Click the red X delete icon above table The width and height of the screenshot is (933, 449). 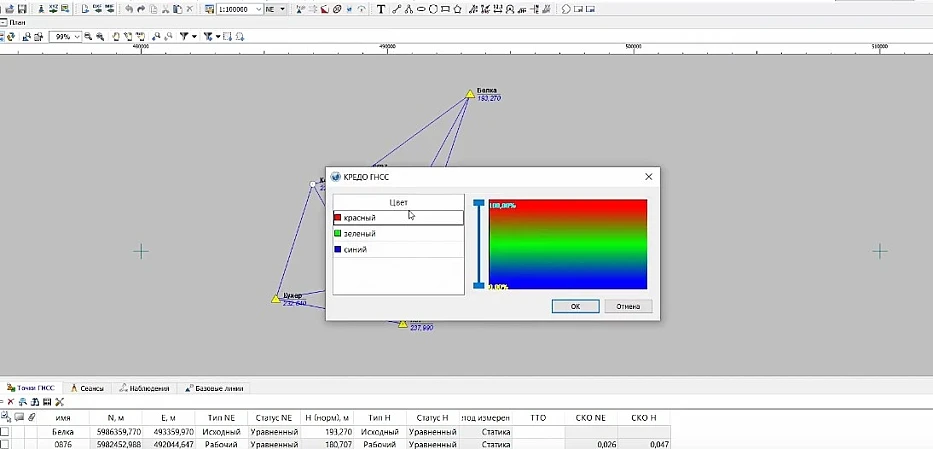10,402
